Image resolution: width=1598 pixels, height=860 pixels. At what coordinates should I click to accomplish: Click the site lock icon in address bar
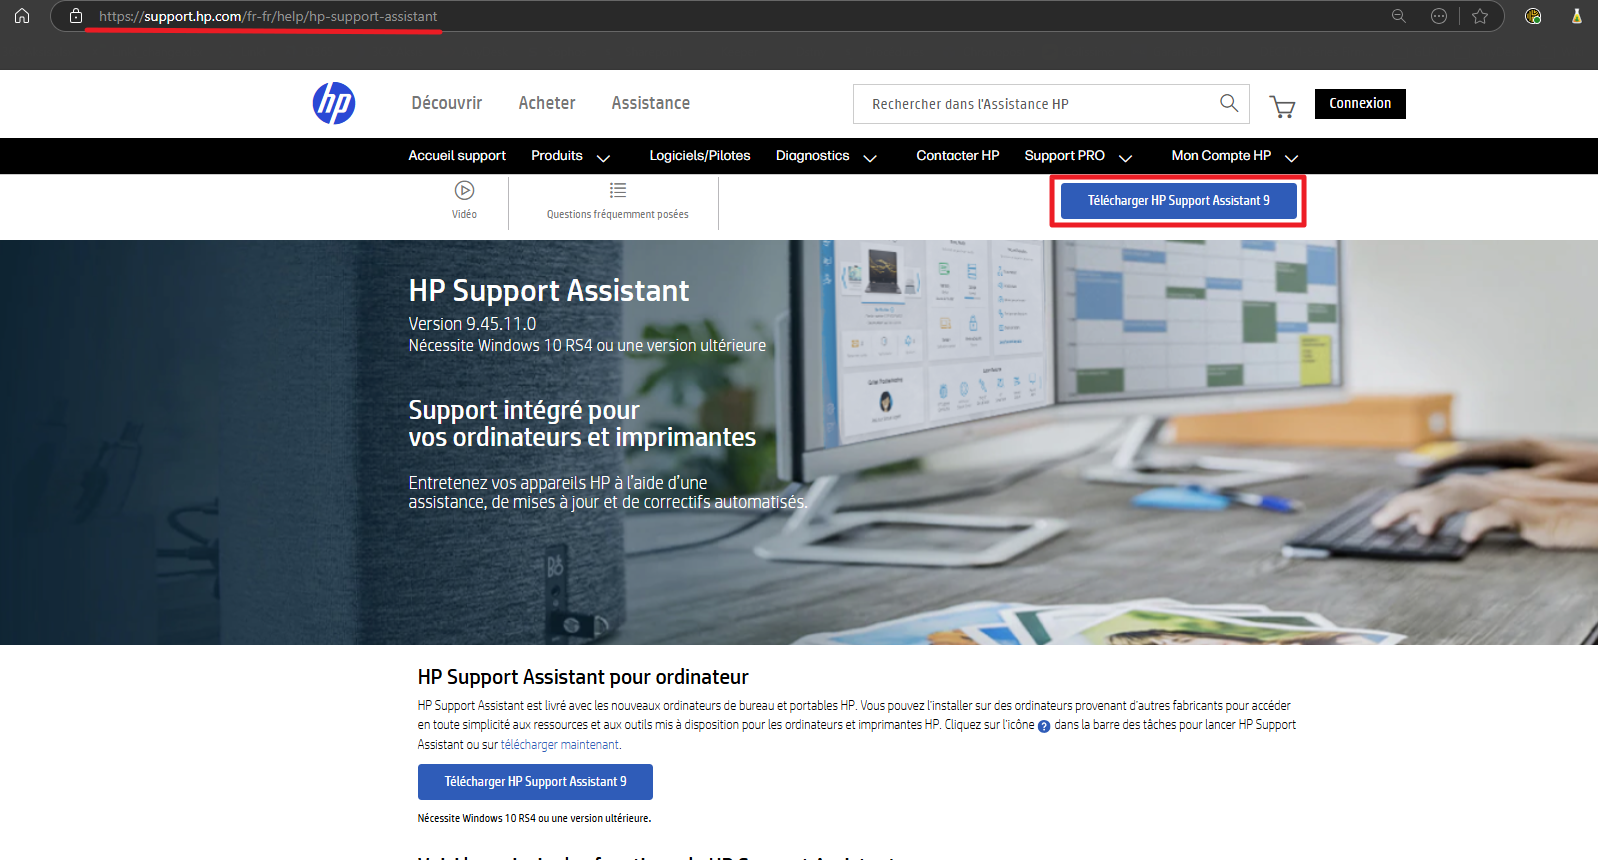76,16
